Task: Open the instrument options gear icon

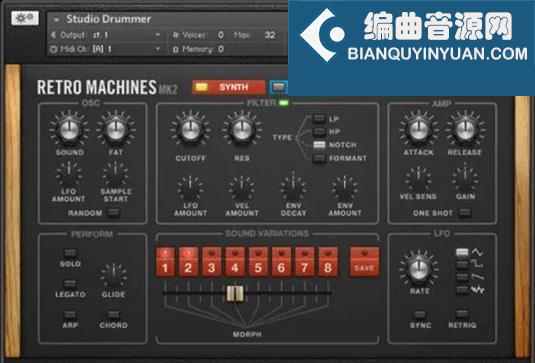Action: [x=25, y=18]
